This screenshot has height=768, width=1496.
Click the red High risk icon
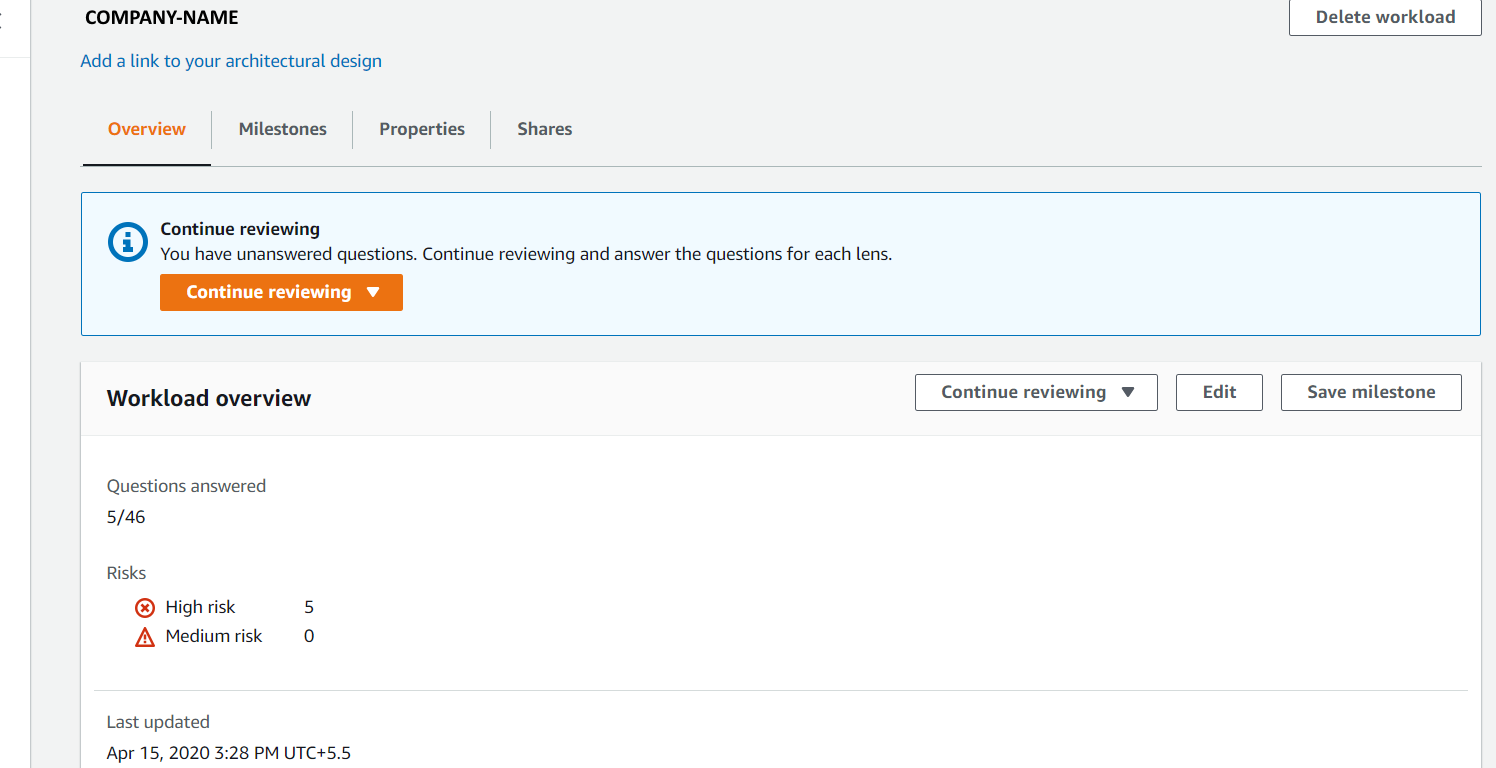[x=145, y=607]
